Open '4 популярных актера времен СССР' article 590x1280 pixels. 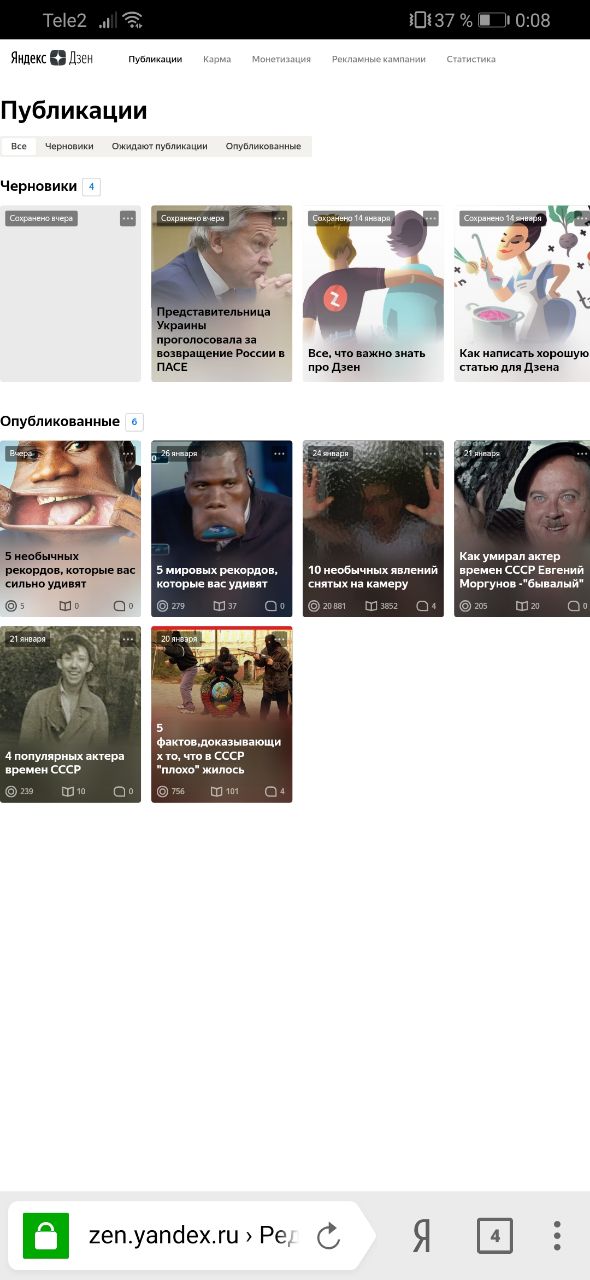(x=70, y=714)
